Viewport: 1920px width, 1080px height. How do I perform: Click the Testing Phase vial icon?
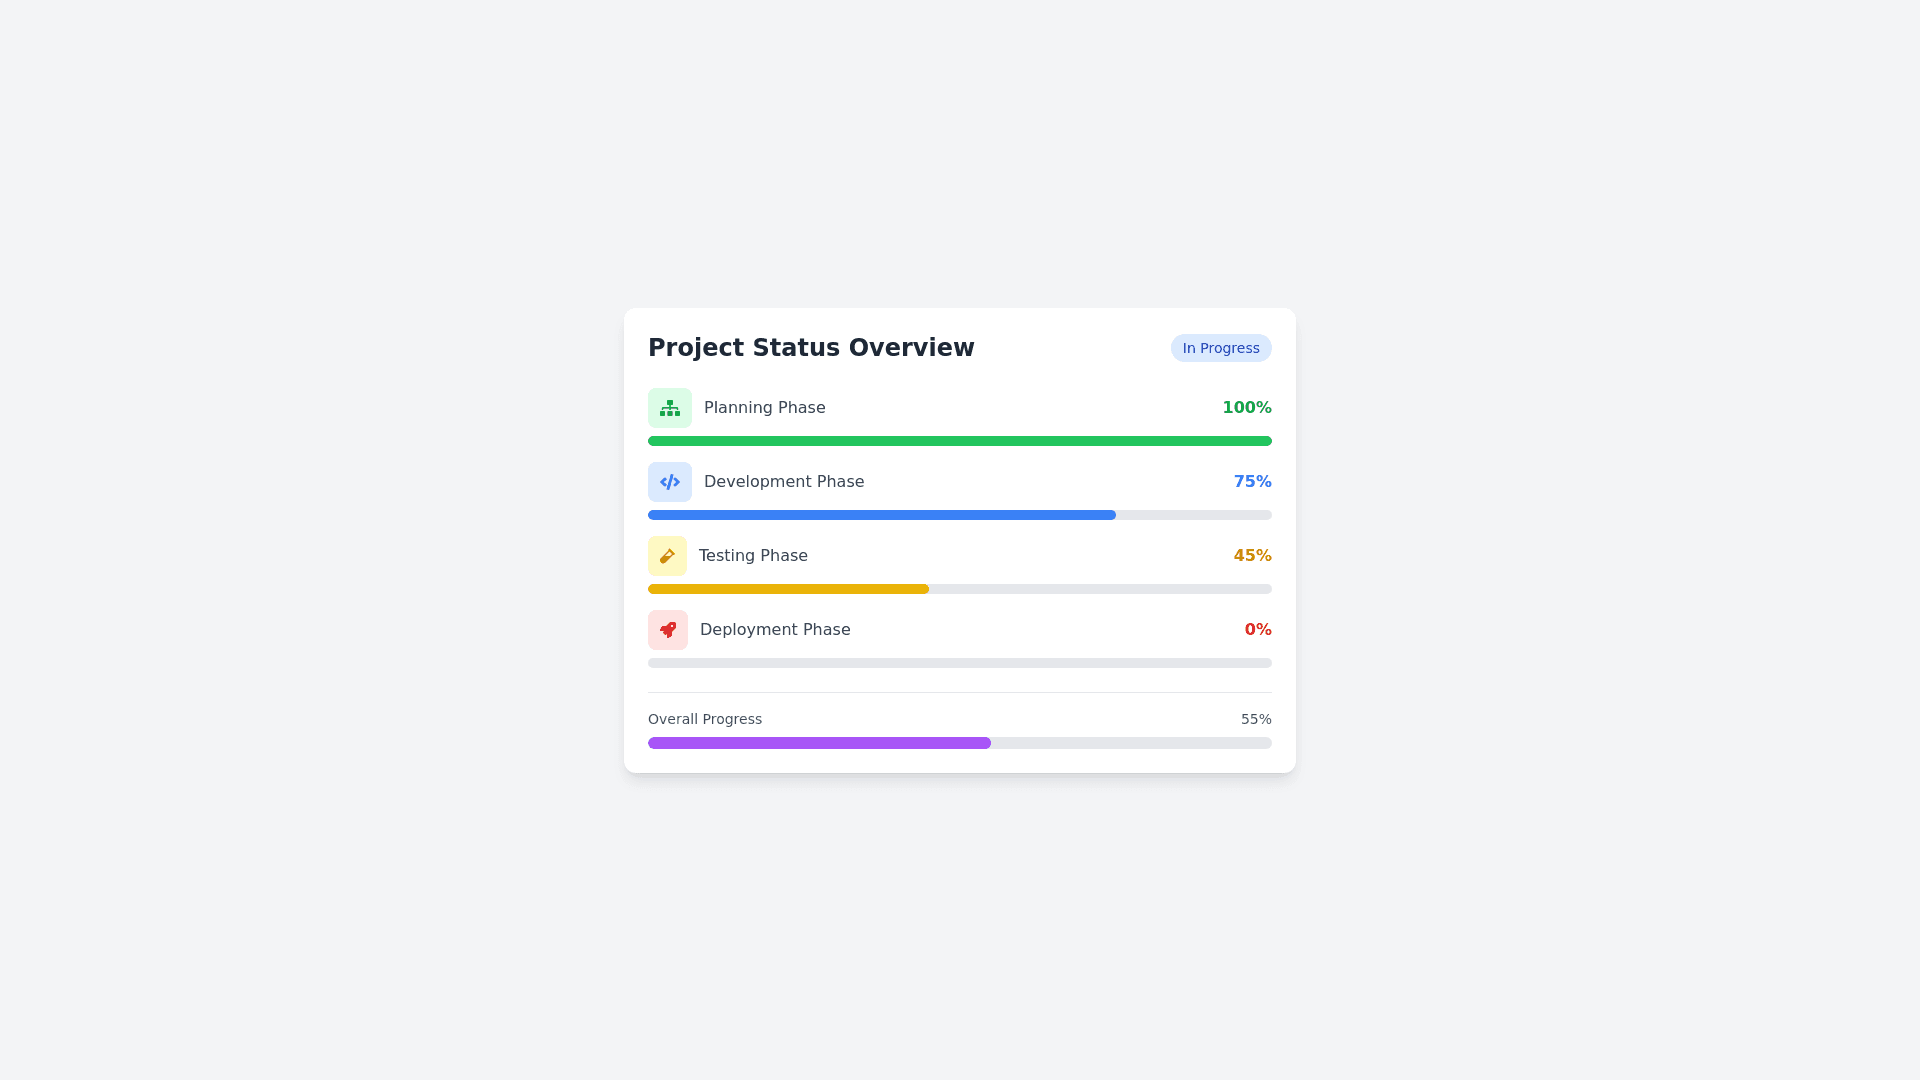[667, 556]
